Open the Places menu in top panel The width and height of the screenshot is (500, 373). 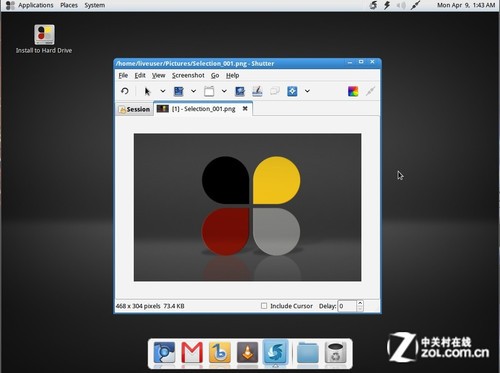coord(69,5)
